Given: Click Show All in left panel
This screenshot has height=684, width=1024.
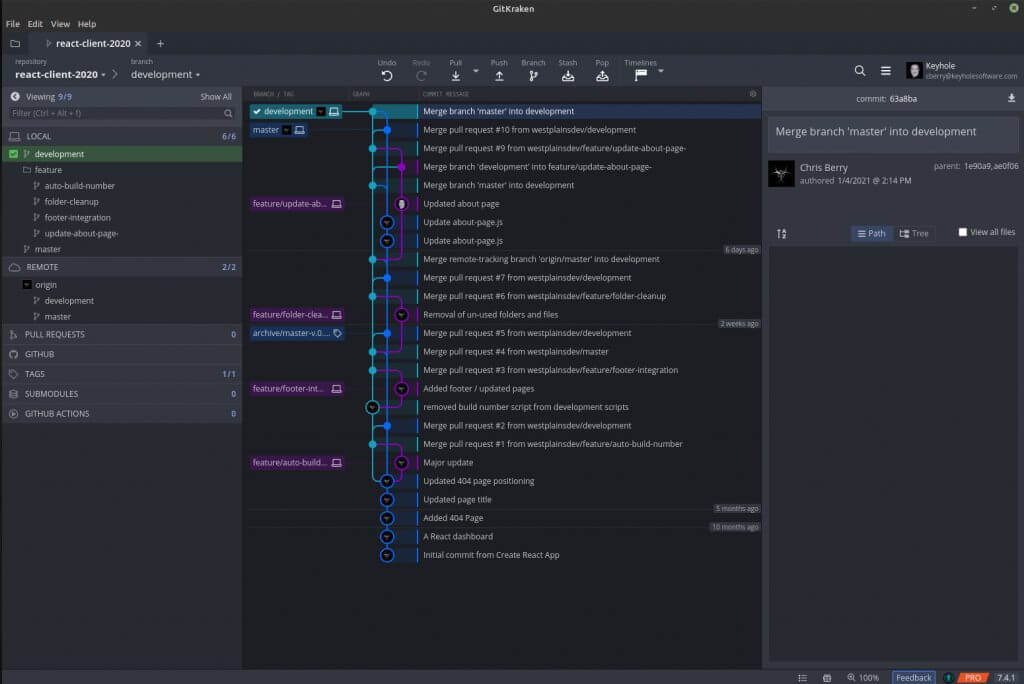Looking at the screenshot, I should point(216,97).
